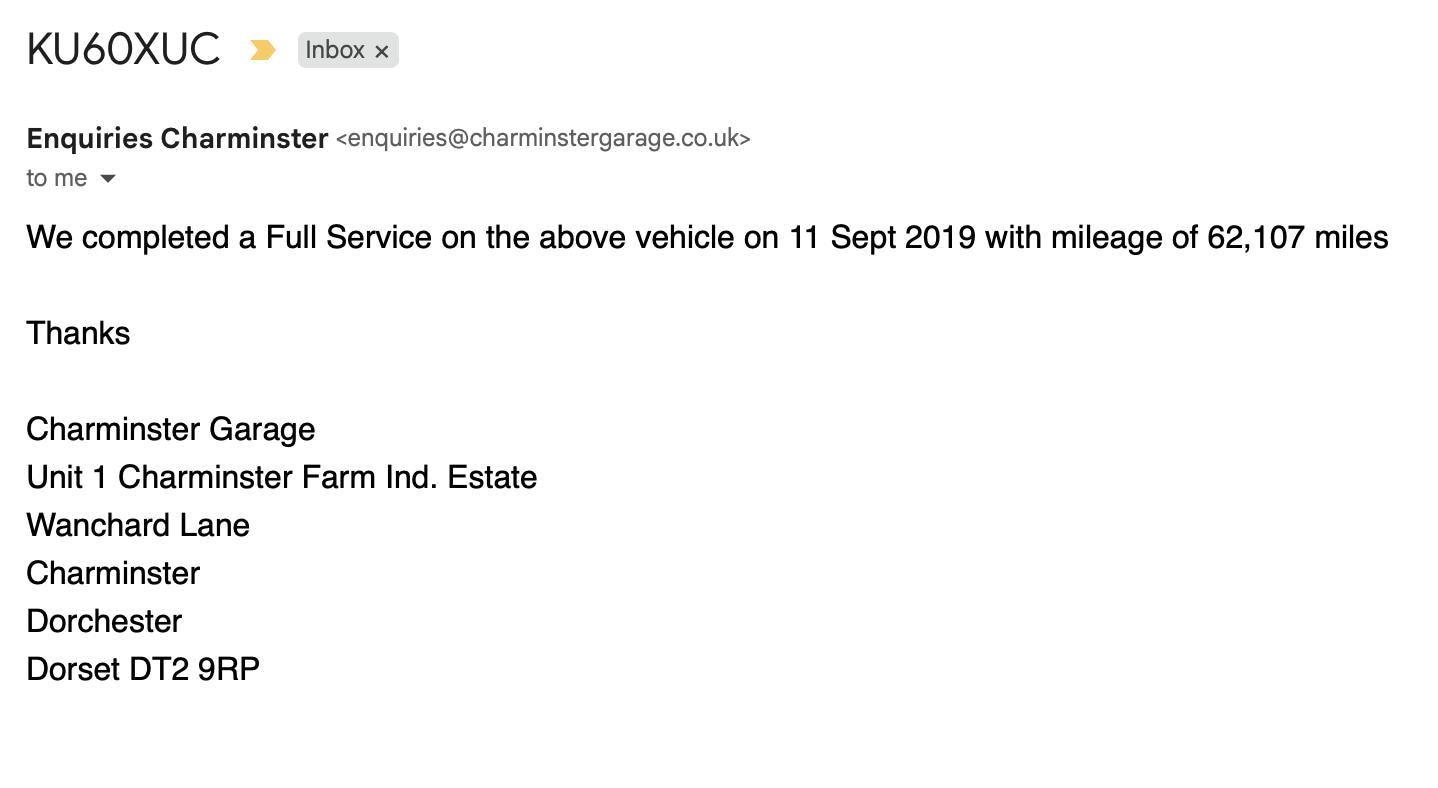1438x788 pixels.
Task: Select the subject text KU60XUC
Action: (122, 48)
